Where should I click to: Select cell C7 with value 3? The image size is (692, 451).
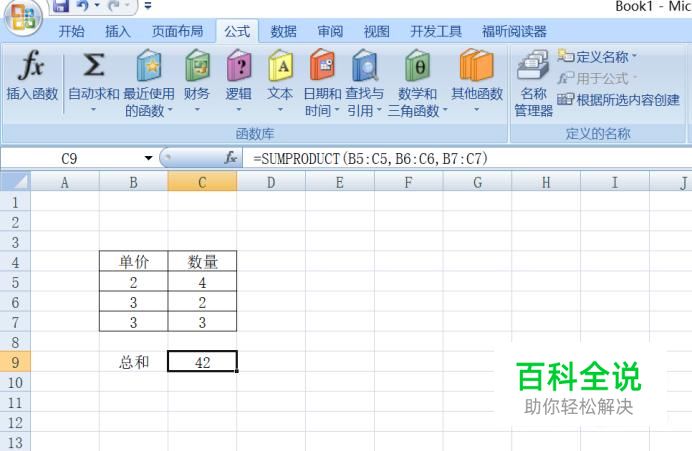[x=202, y=322]
